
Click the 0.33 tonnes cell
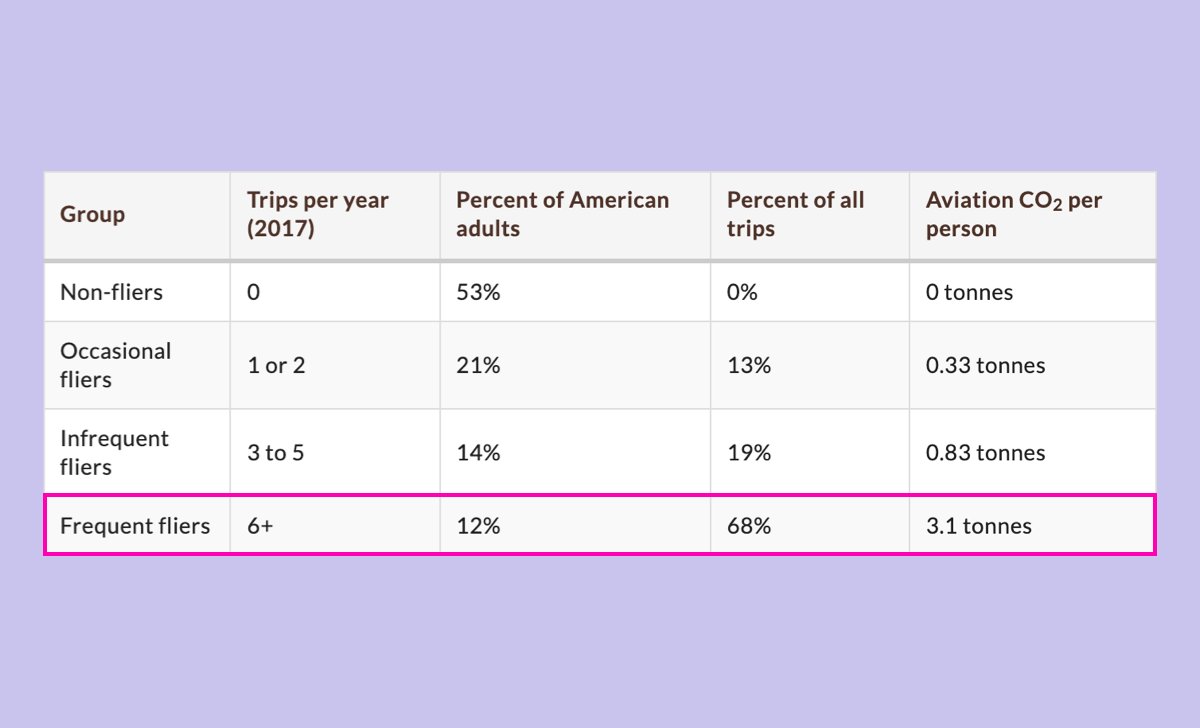985,365
